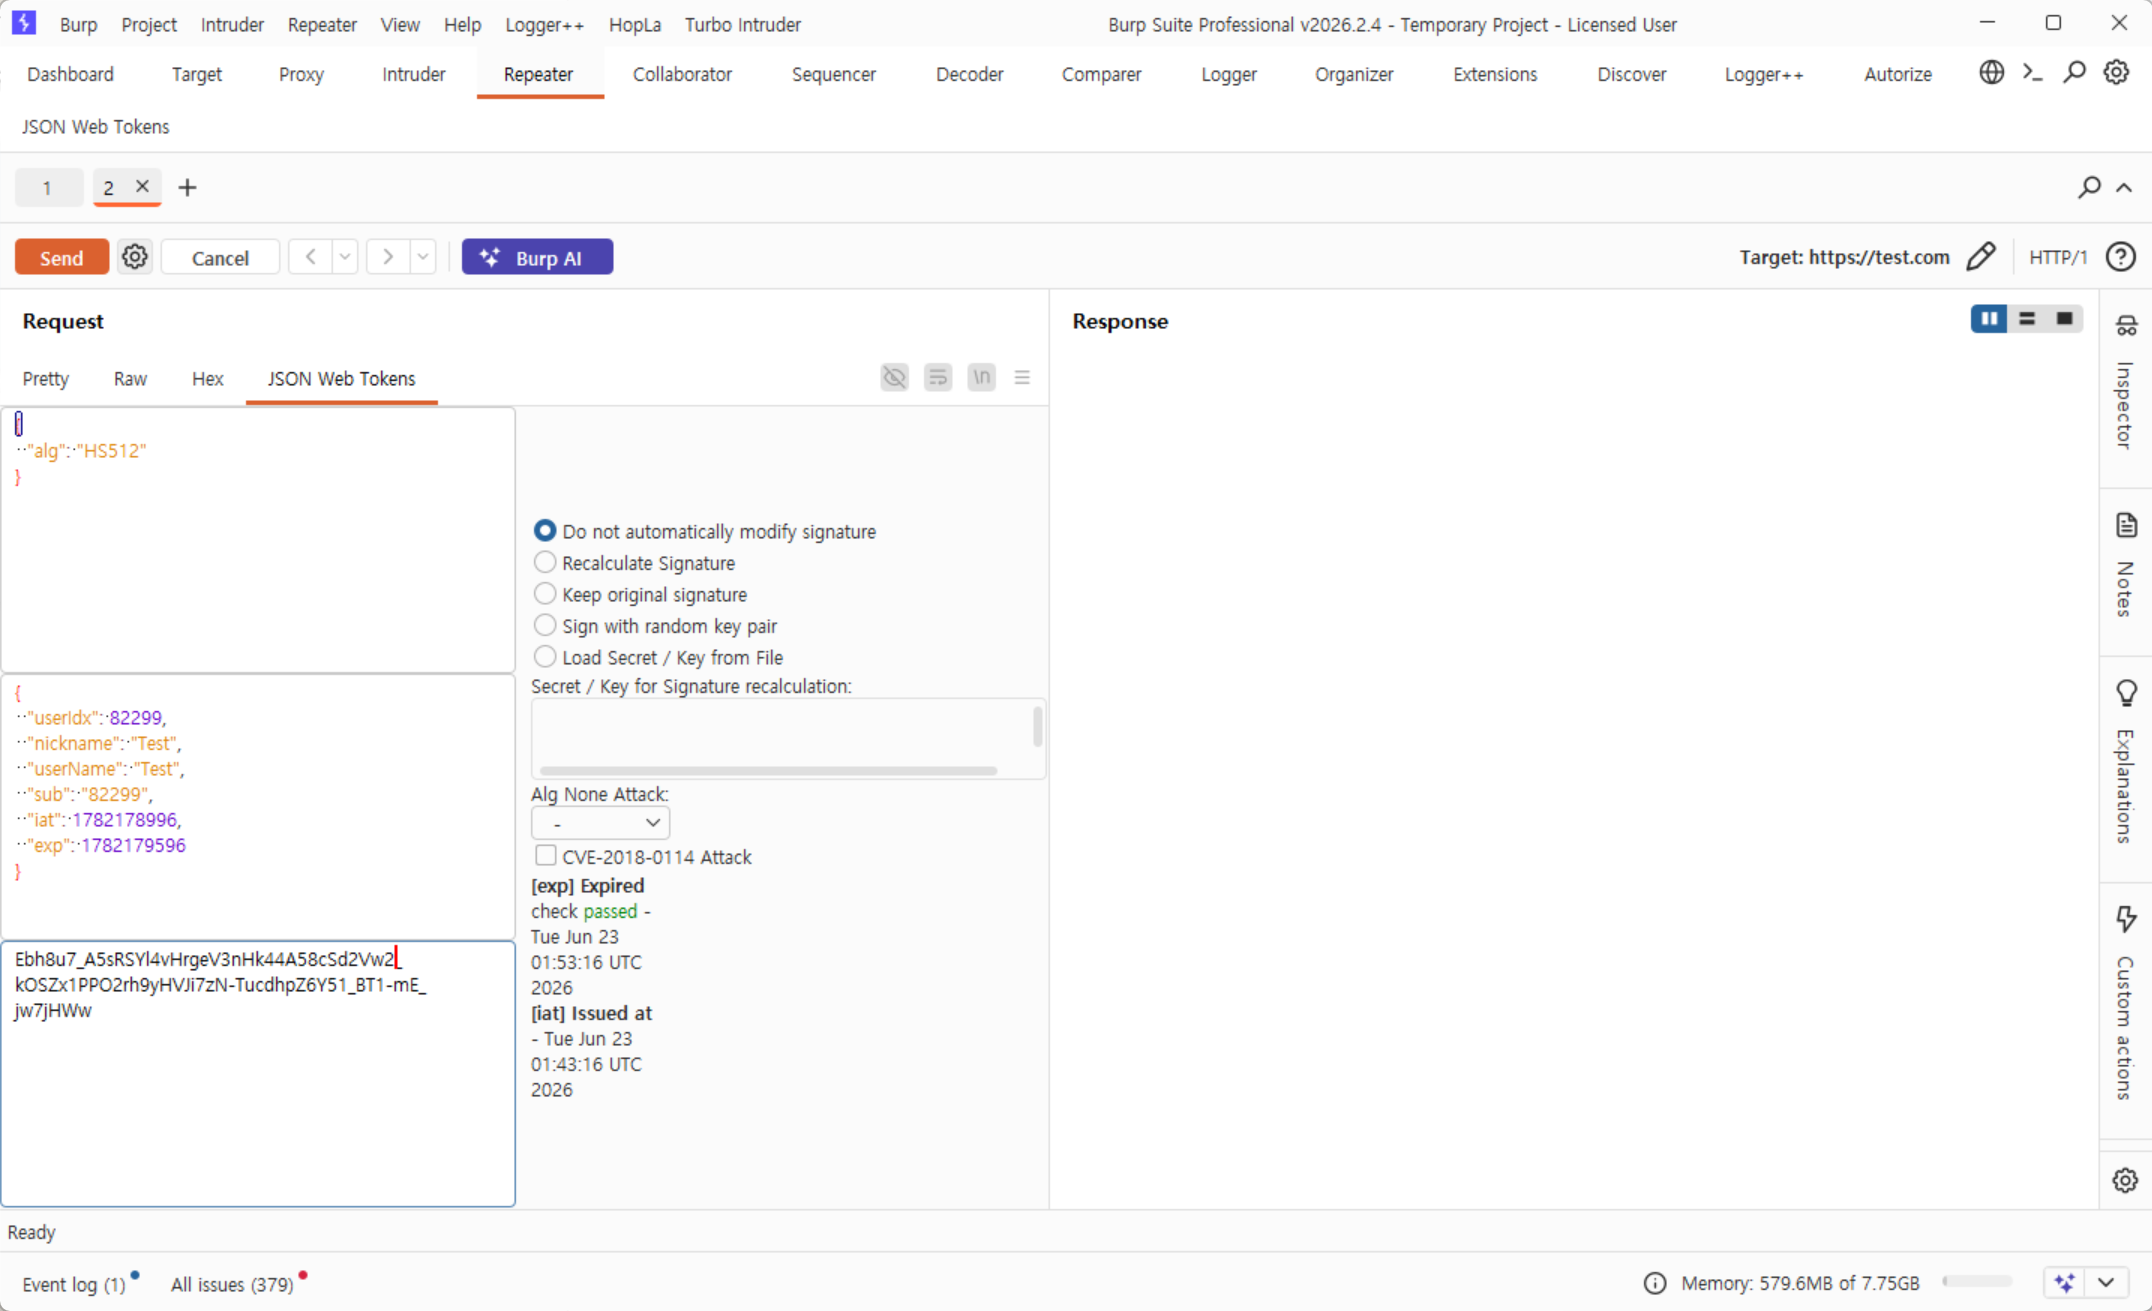Collapse Repeater tab bar chevron
Viewport: 2152px width, 1311px height.
(x=2124, y=187)
